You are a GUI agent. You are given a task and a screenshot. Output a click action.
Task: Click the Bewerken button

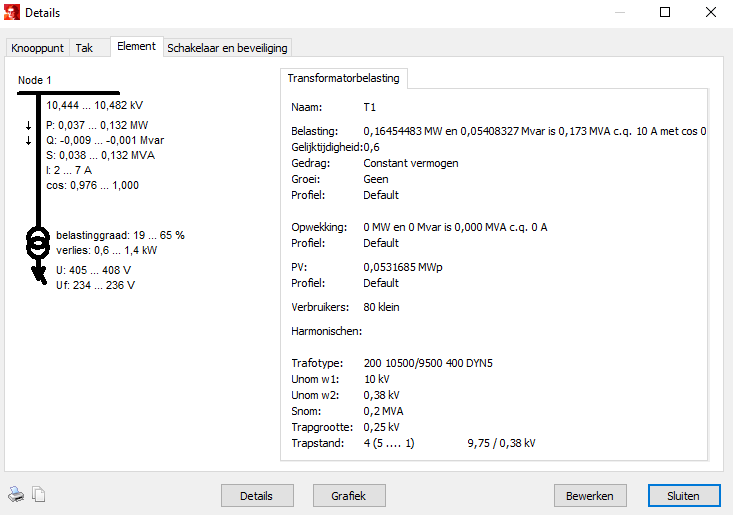pyautogui.click(x=590, y=496)
